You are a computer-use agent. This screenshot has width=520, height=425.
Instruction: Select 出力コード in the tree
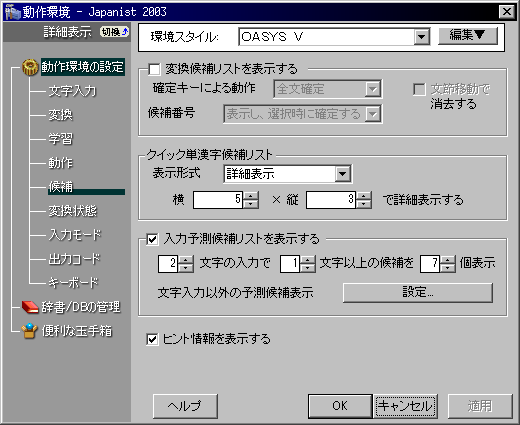click(x=74, y=259)
